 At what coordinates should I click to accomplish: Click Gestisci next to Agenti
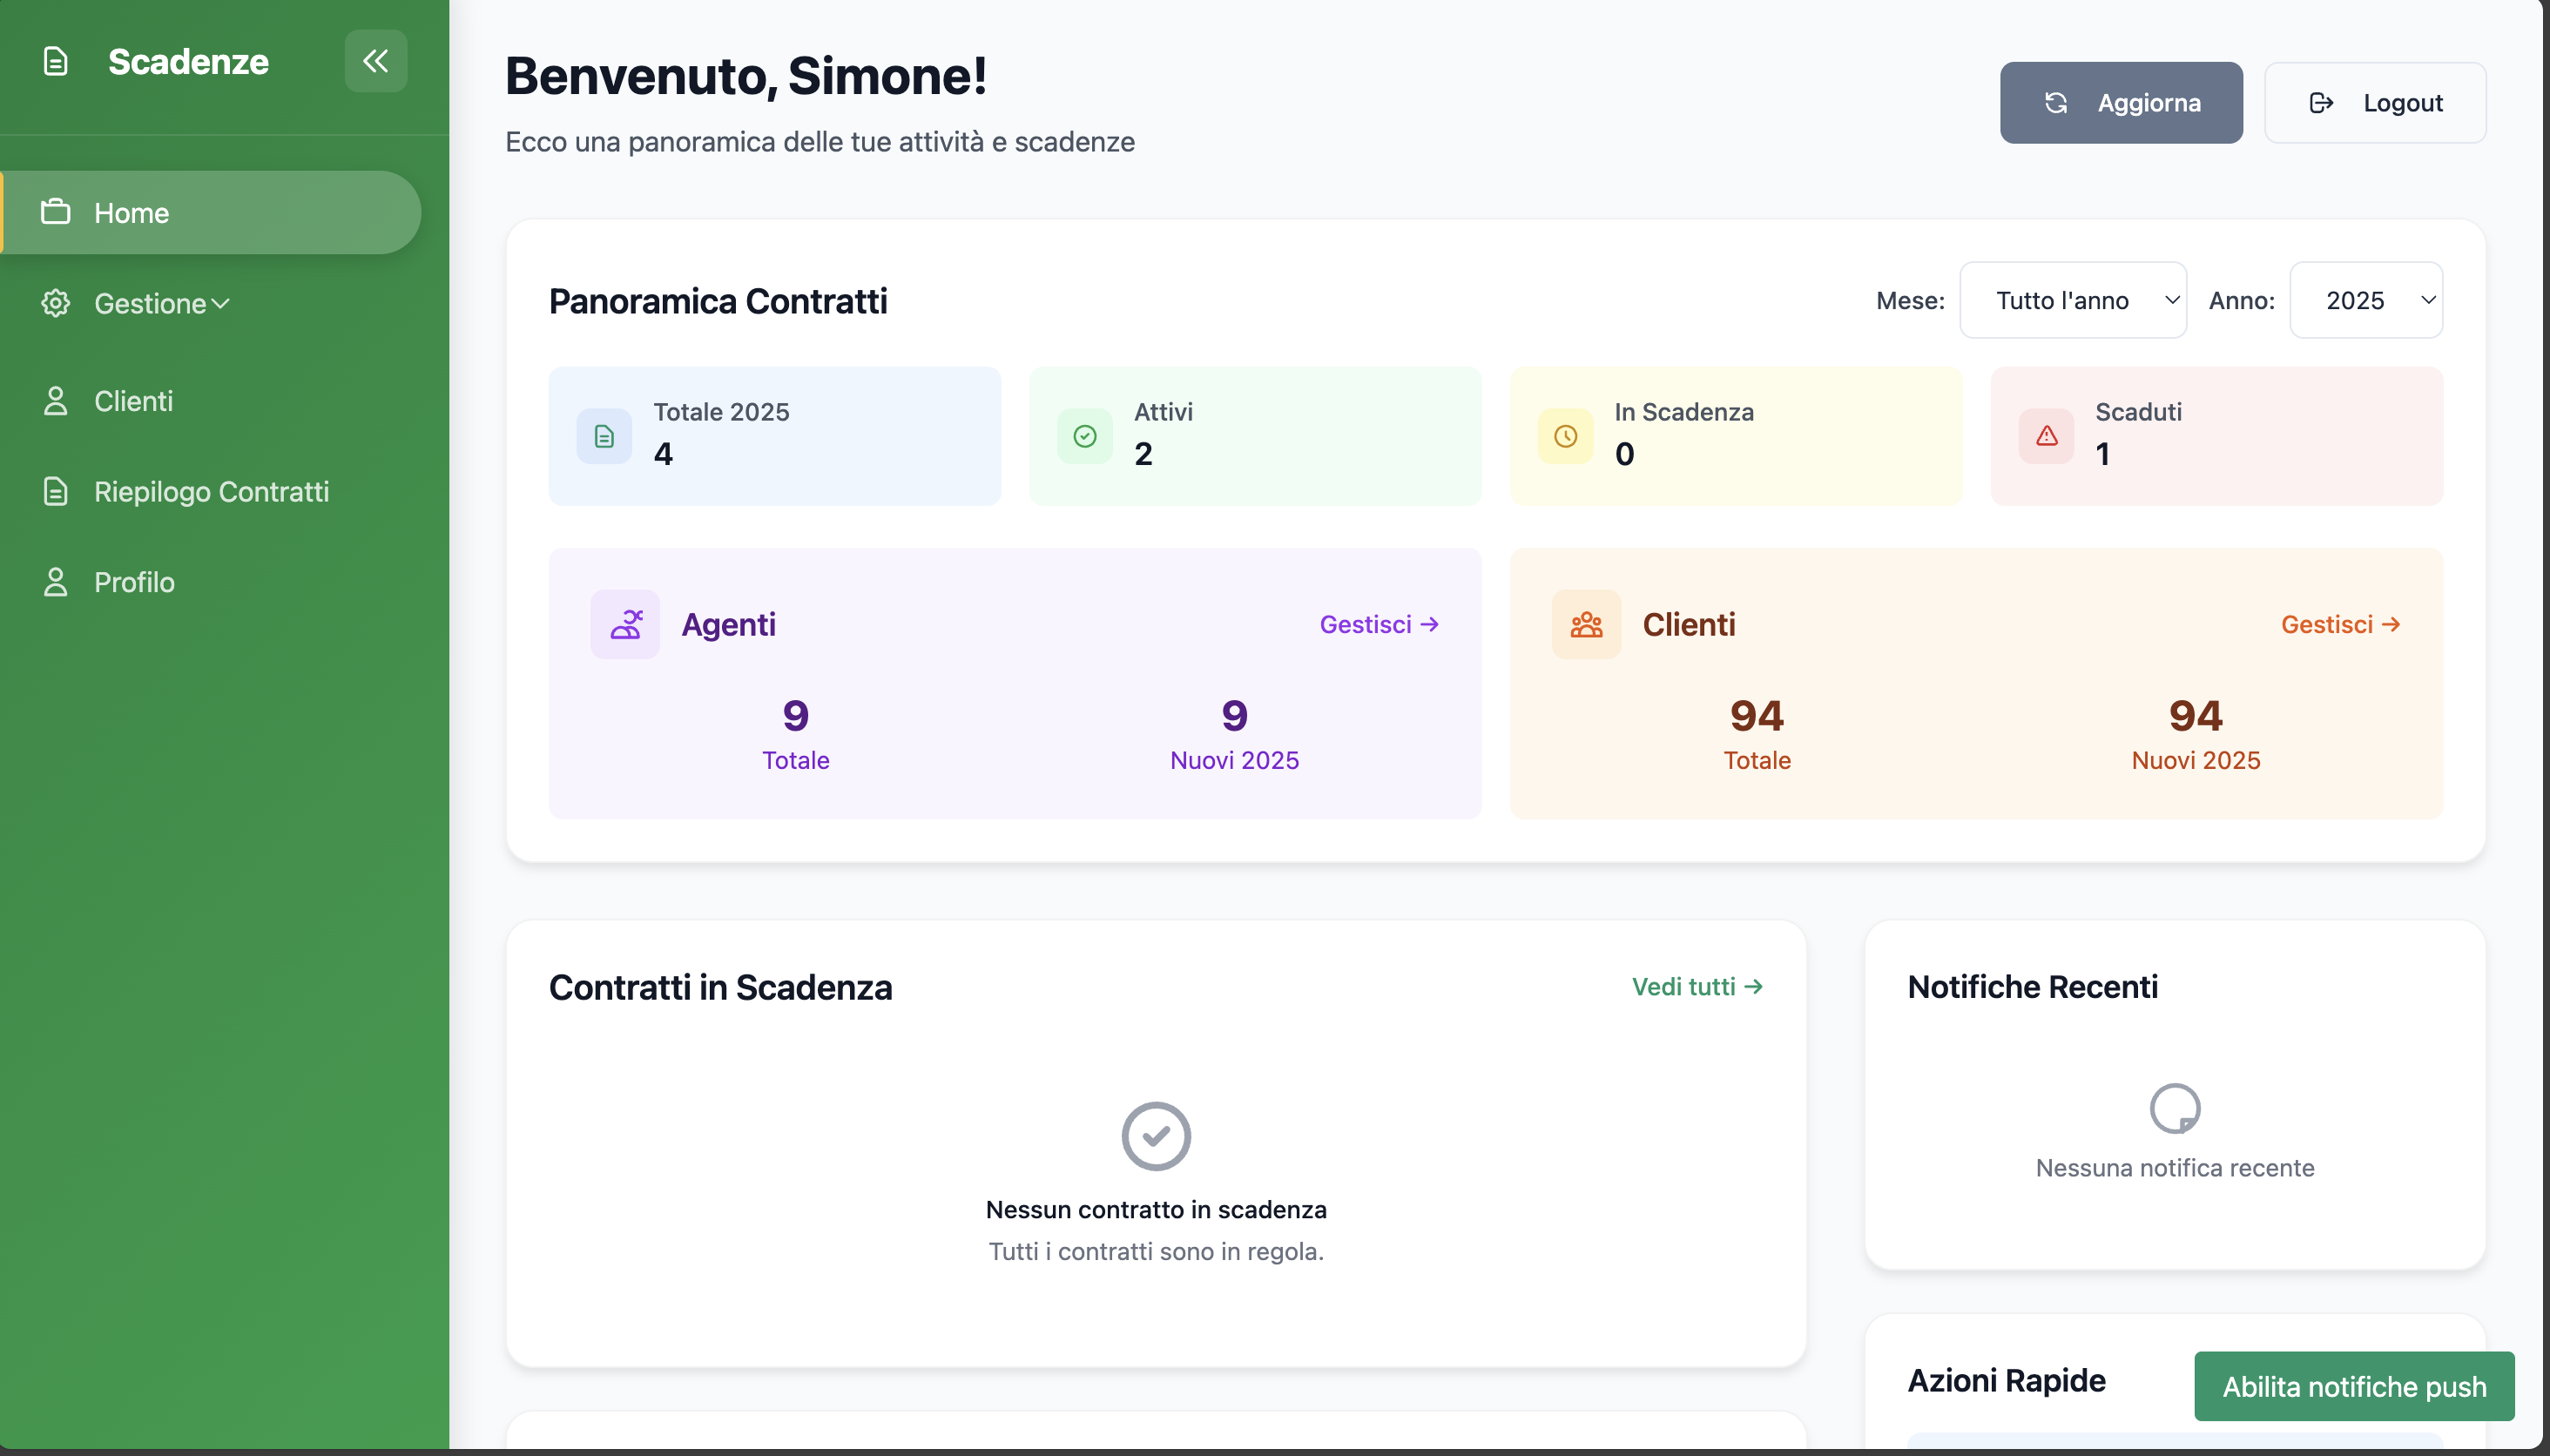(1379, 623)
